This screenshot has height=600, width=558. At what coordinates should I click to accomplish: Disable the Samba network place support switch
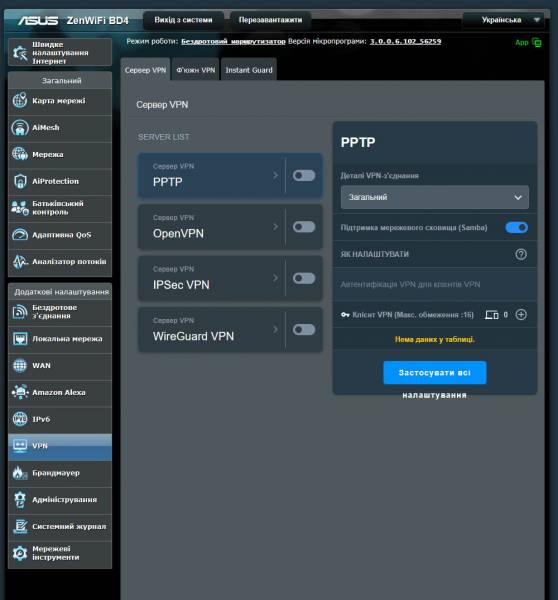(x=517, y=228)
